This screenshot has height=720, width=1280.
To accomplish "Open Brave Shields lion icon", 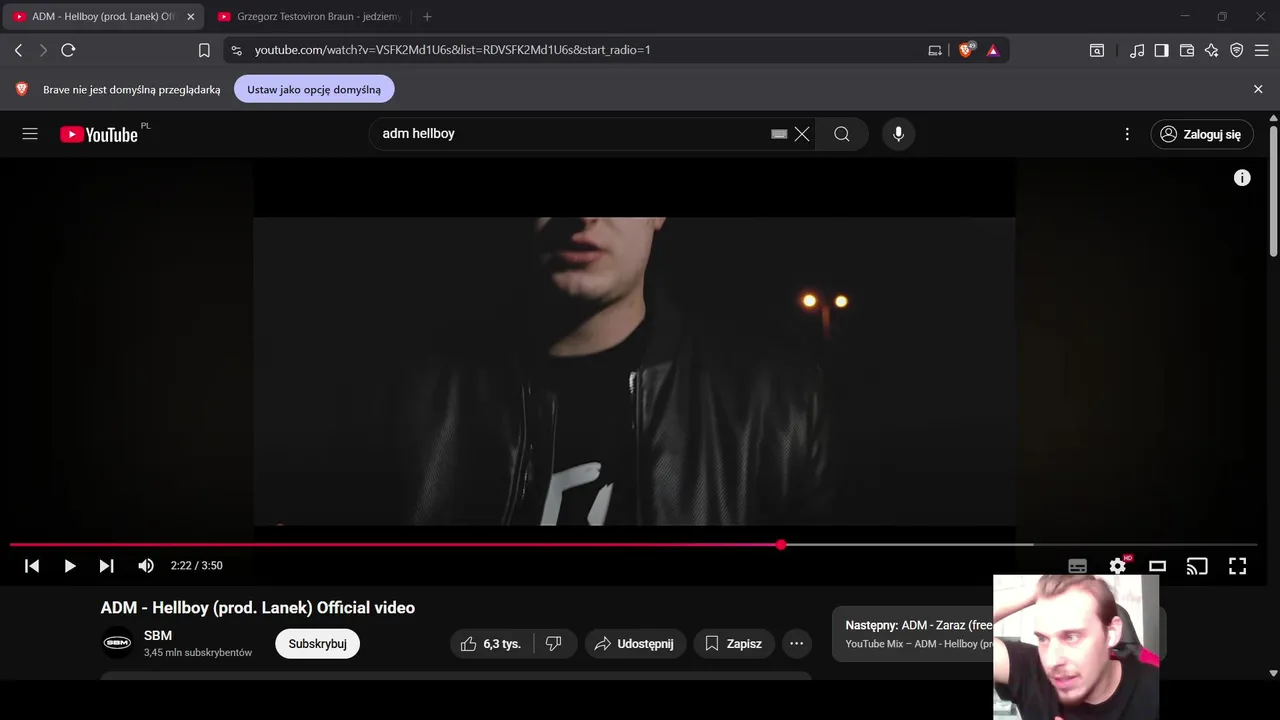I will (x=966, y=50).
